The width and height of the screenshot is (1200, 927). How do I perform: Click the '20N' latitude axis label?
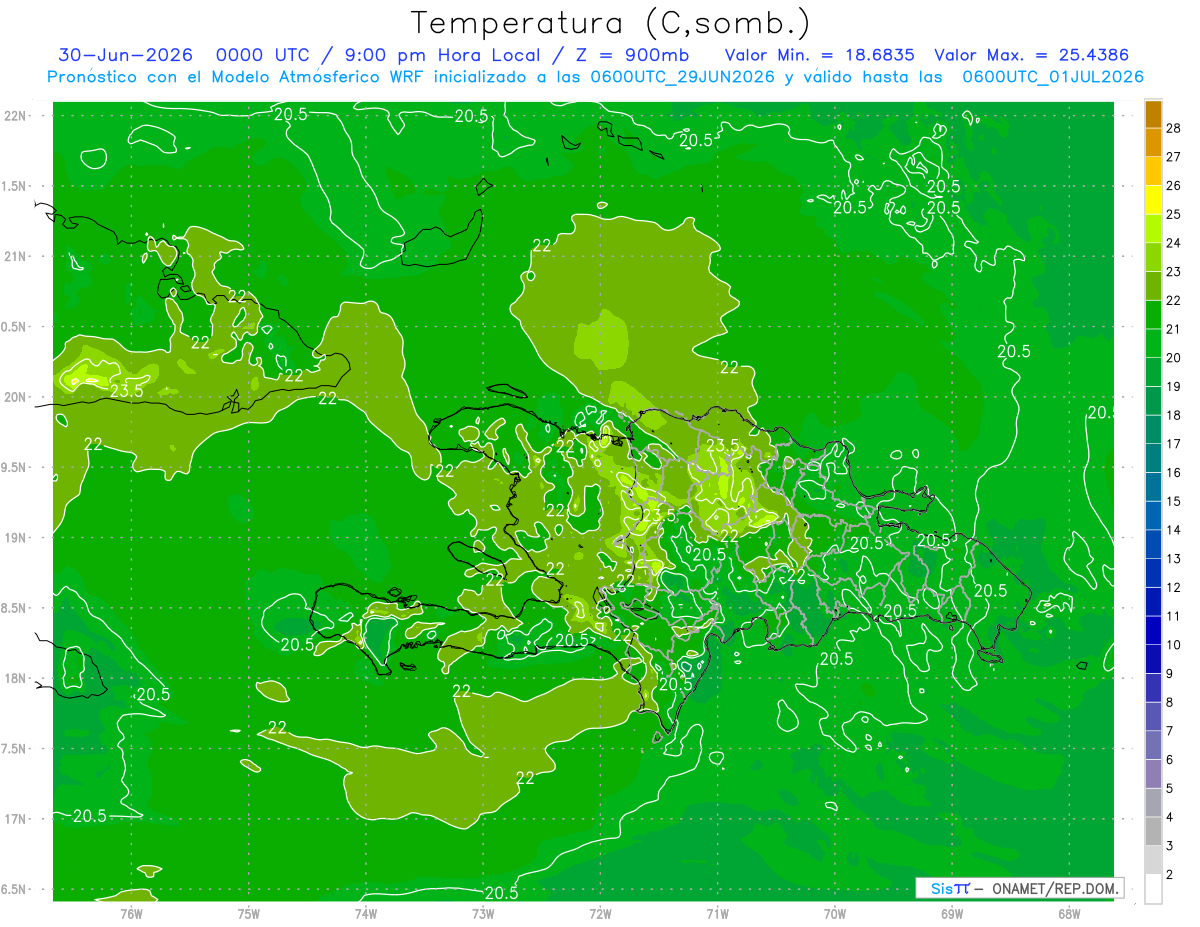point(16,397)
